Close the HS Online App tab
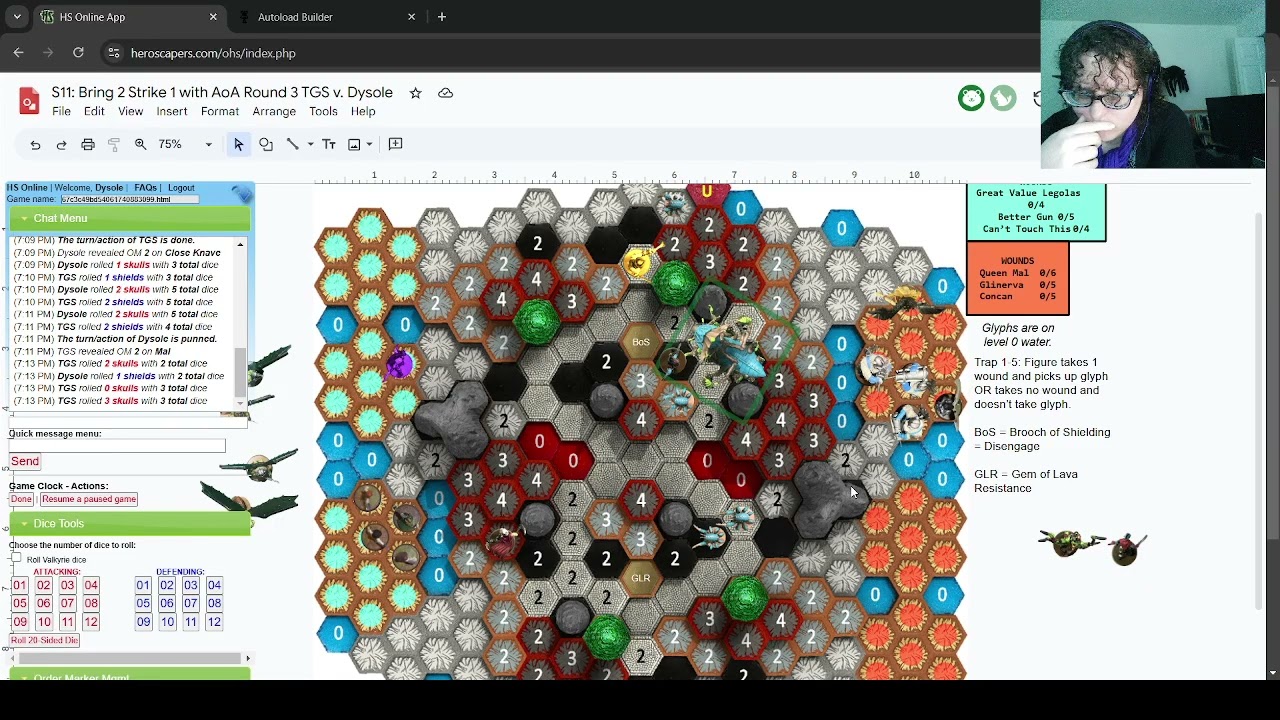This screenshot has width=1280, height=720. pos(213,17)
